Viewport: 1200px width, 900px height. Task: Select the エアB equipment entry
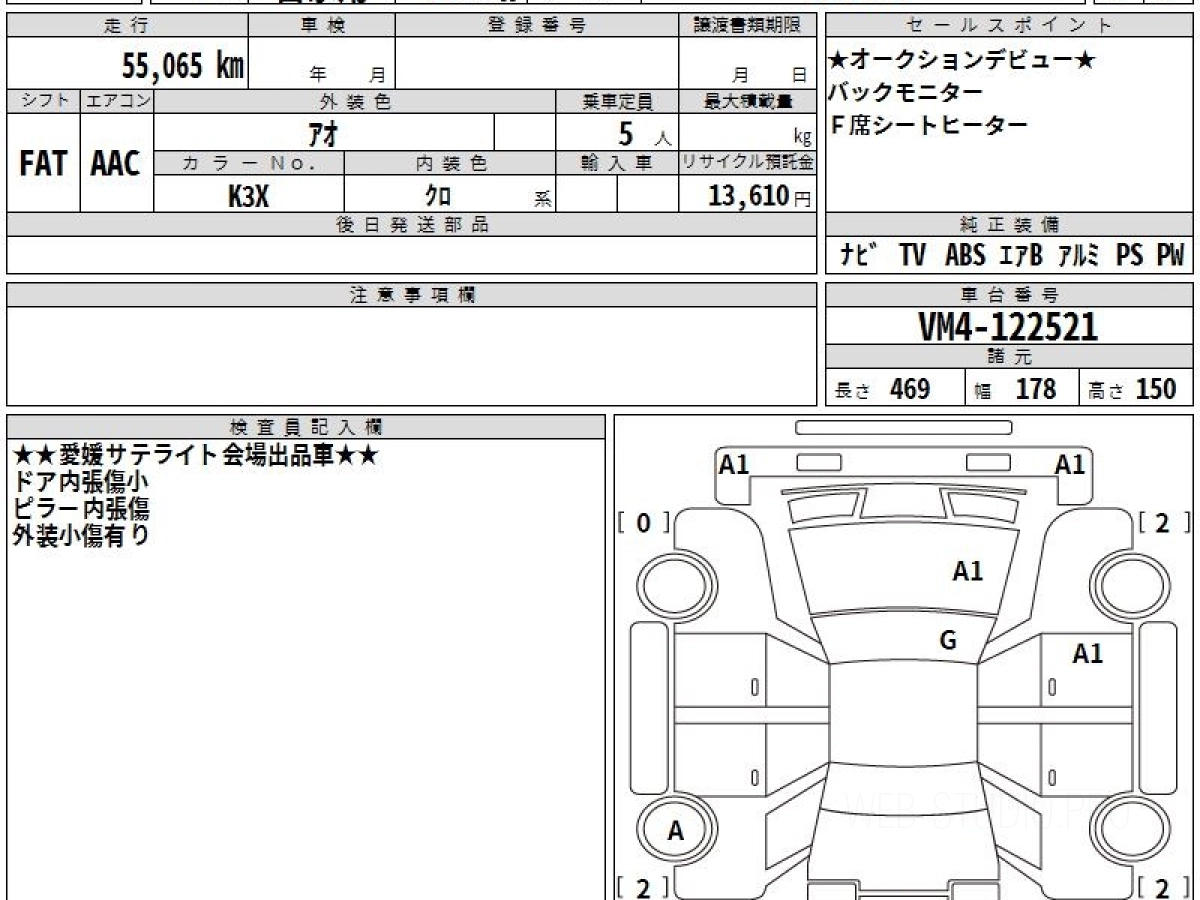point(1020,255)
